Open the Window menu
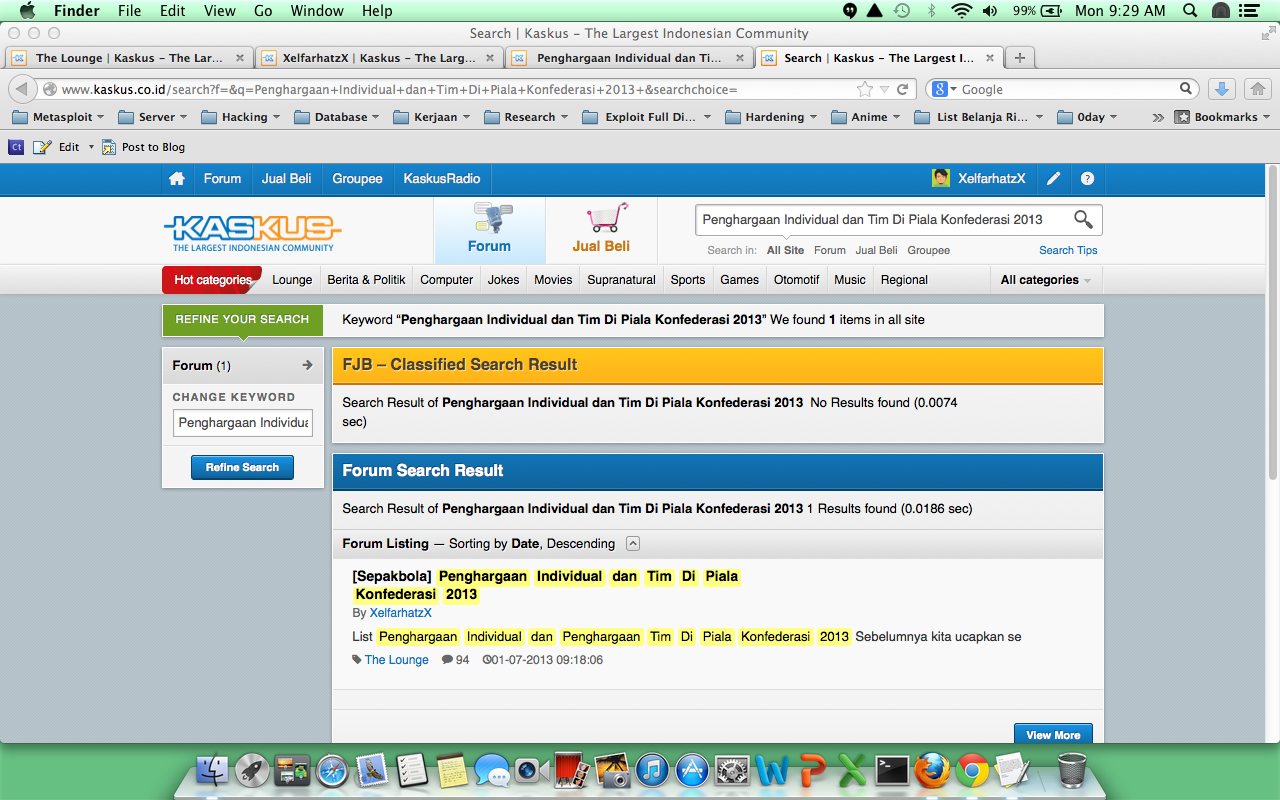 317,11
